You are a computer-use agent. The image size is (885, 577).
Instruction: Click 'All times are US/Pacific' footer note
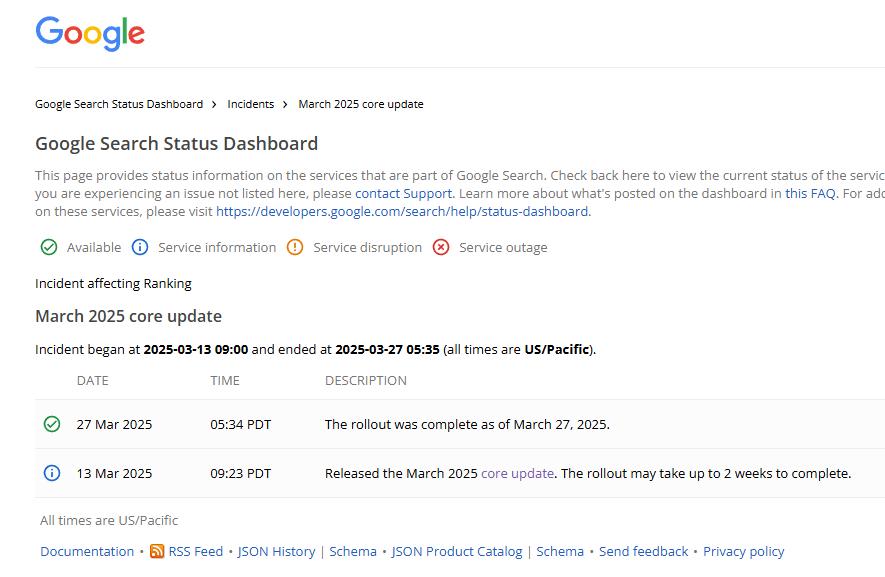[x=109, y=521]
